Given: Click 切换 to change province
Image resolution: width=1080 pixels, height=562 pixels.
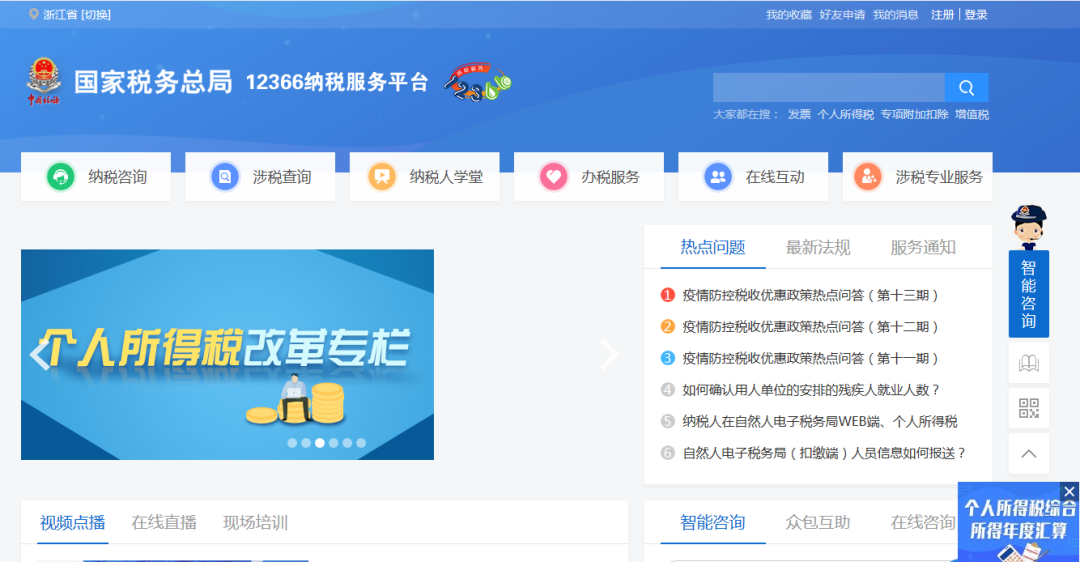Looking at the screenshot, I should tap(96, 14).
